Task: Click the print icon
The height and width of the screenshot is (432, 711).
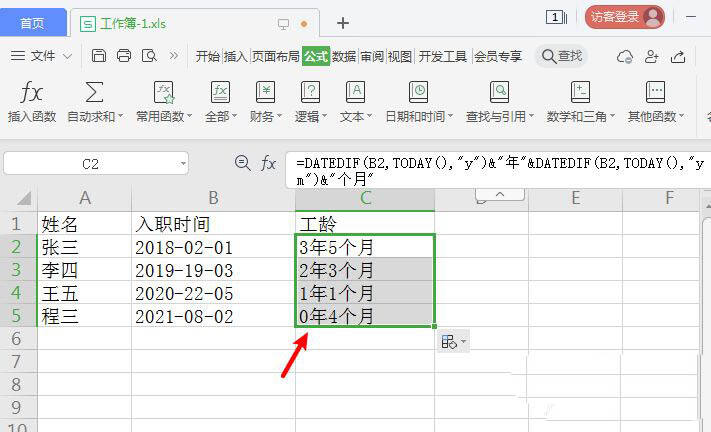Action: pos(124,56)
